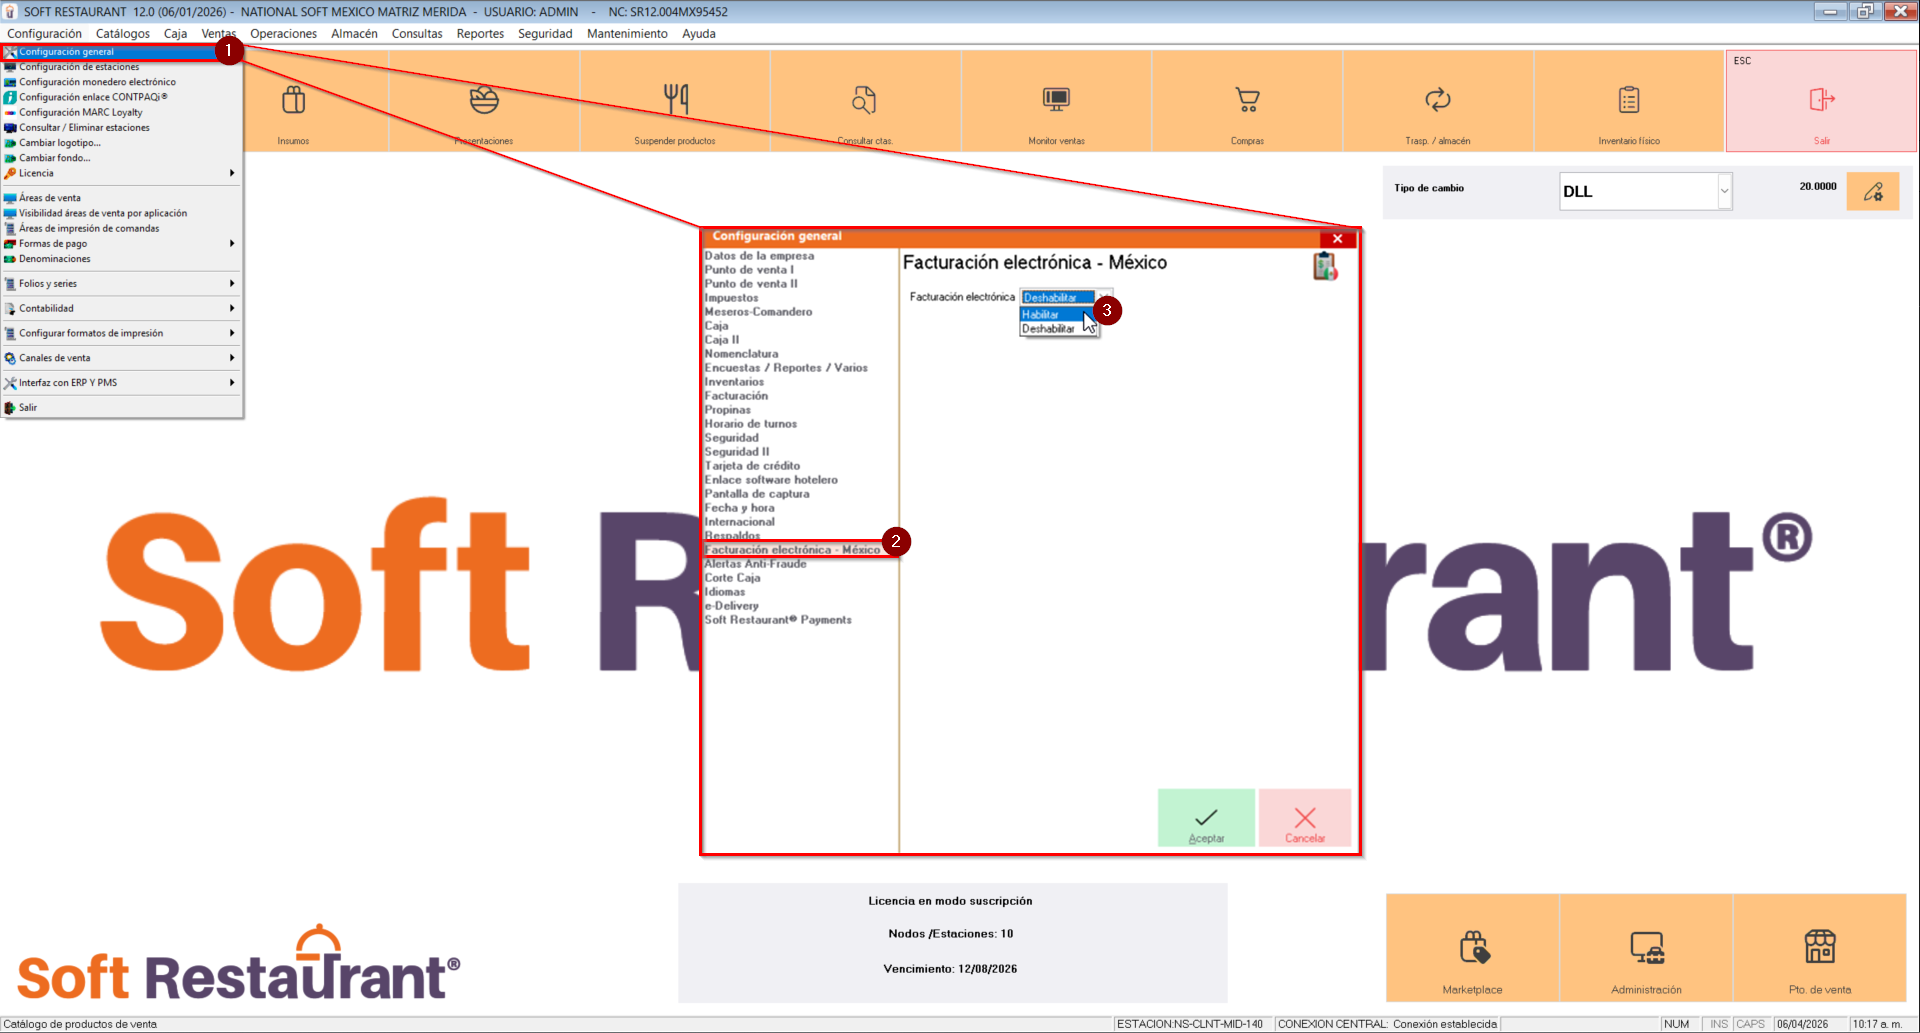The width and height of the screenshot is (1920, 1033).
Task: Click Cancelar in Configuración general dialog
Action: 1305,818
